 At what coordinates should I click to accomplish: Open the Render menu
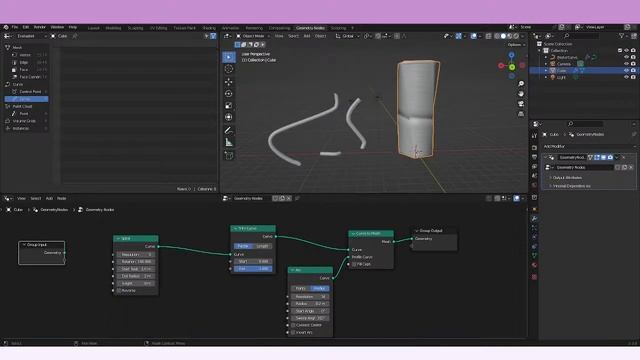point(40,27)
